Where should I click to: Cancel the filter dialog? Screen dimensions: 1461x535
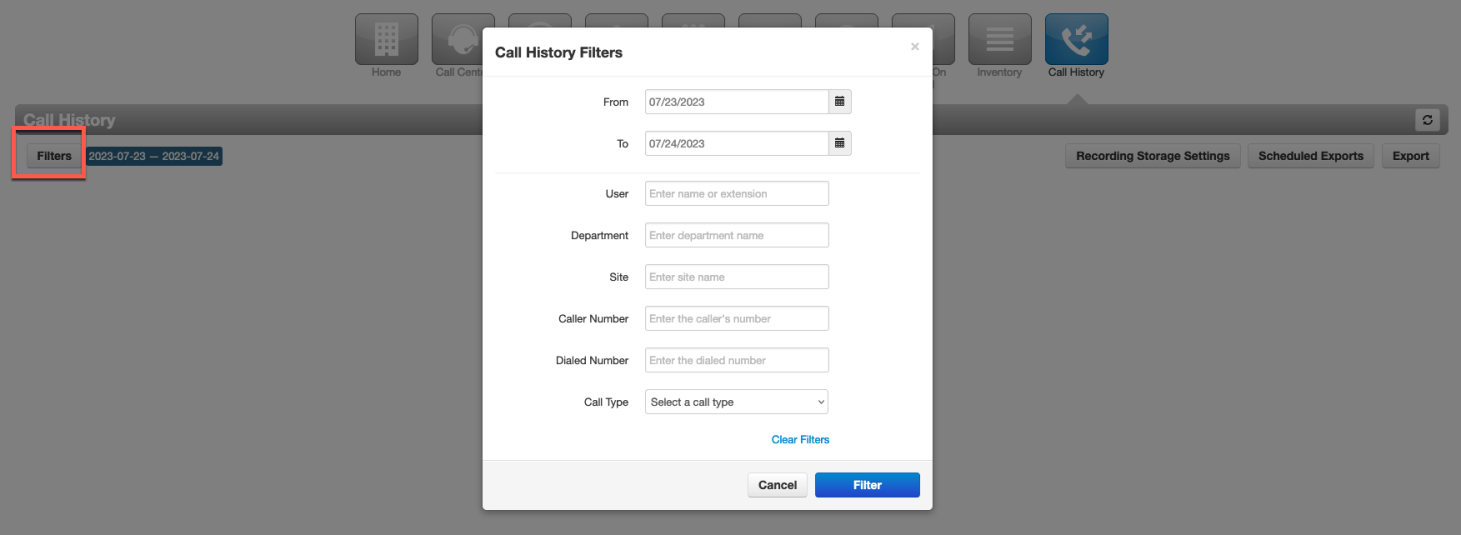(777, 485)
